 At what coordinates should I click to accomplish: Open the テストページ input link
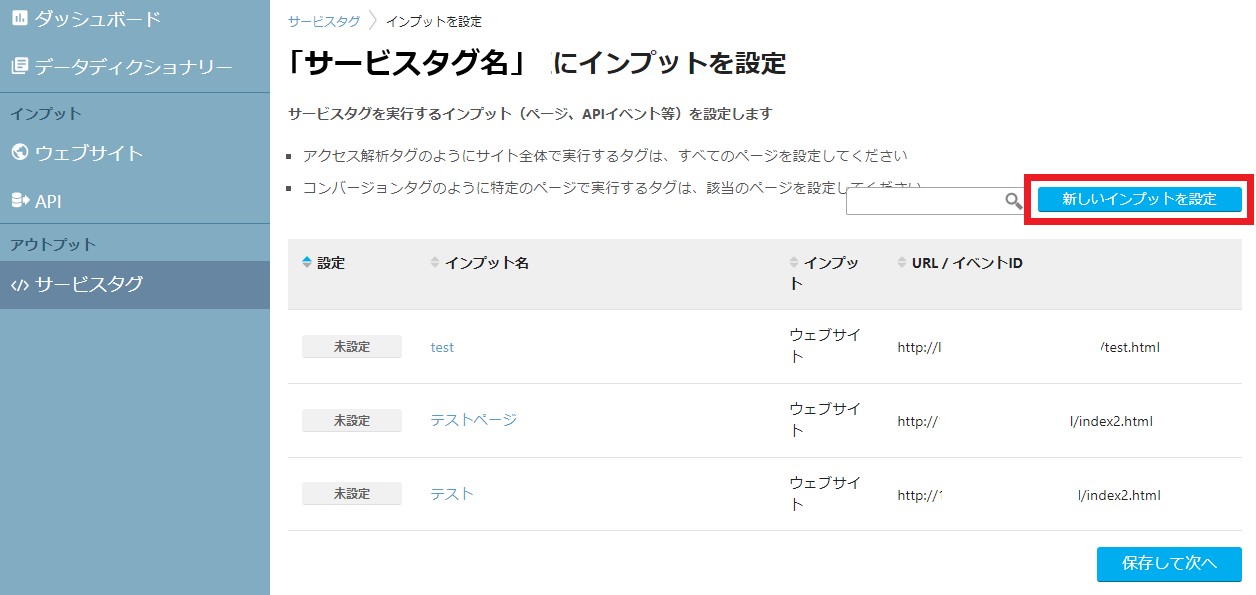pyautogui.click(x=474, y=420)
